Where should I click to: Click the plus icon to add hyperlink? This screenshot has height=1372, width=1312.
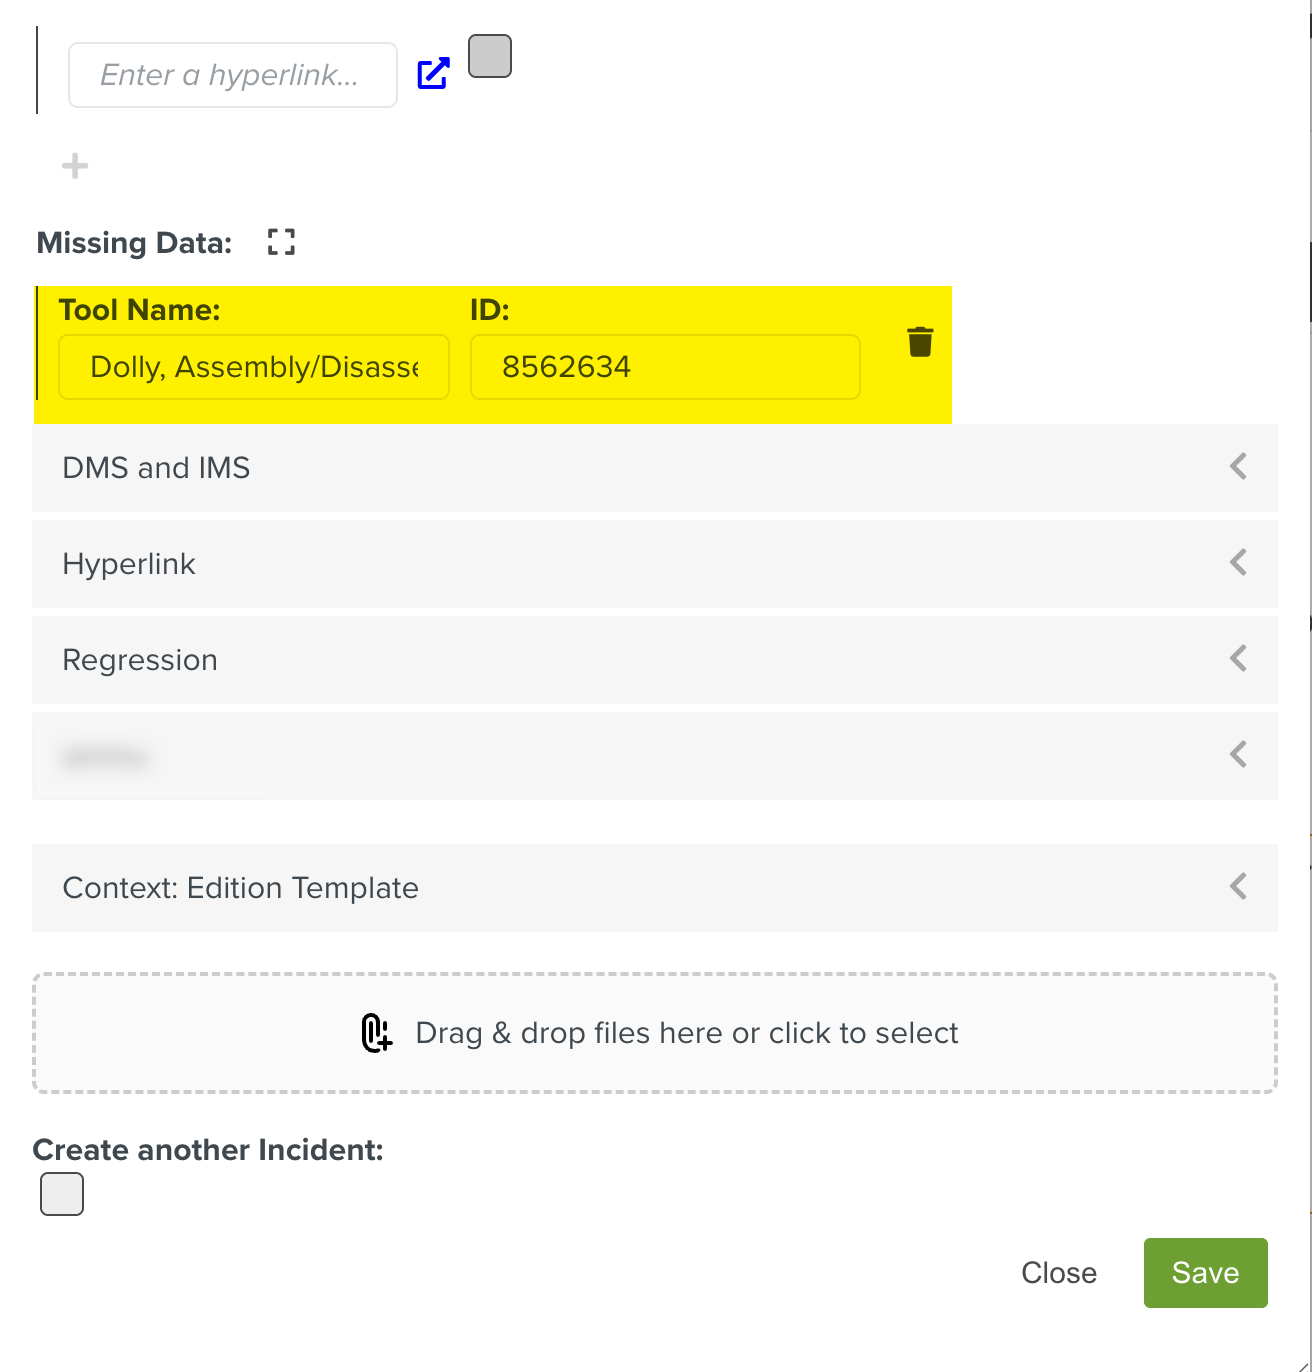(75, 166)
